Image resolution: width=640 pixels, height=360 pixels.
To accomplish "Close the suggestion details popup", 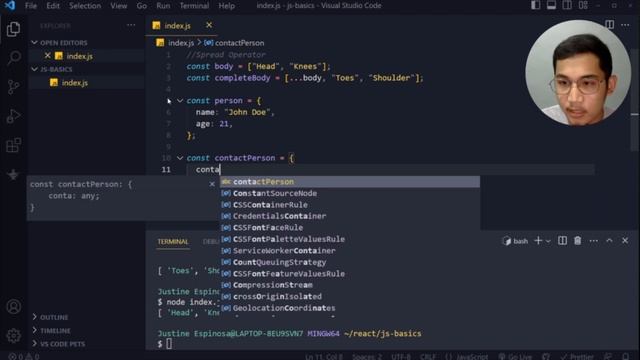I will (212, 184).
